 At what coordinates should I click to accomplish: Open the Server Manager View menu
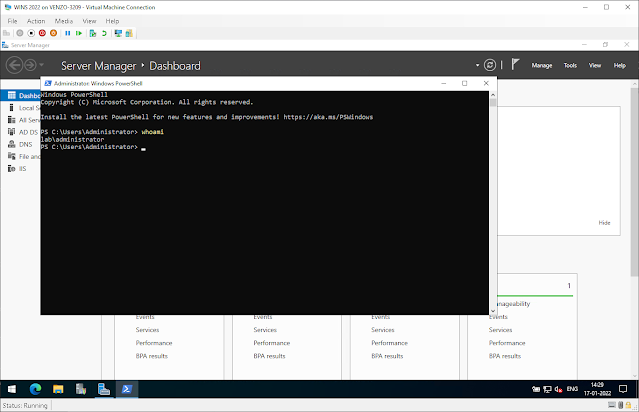coord(595,65)
